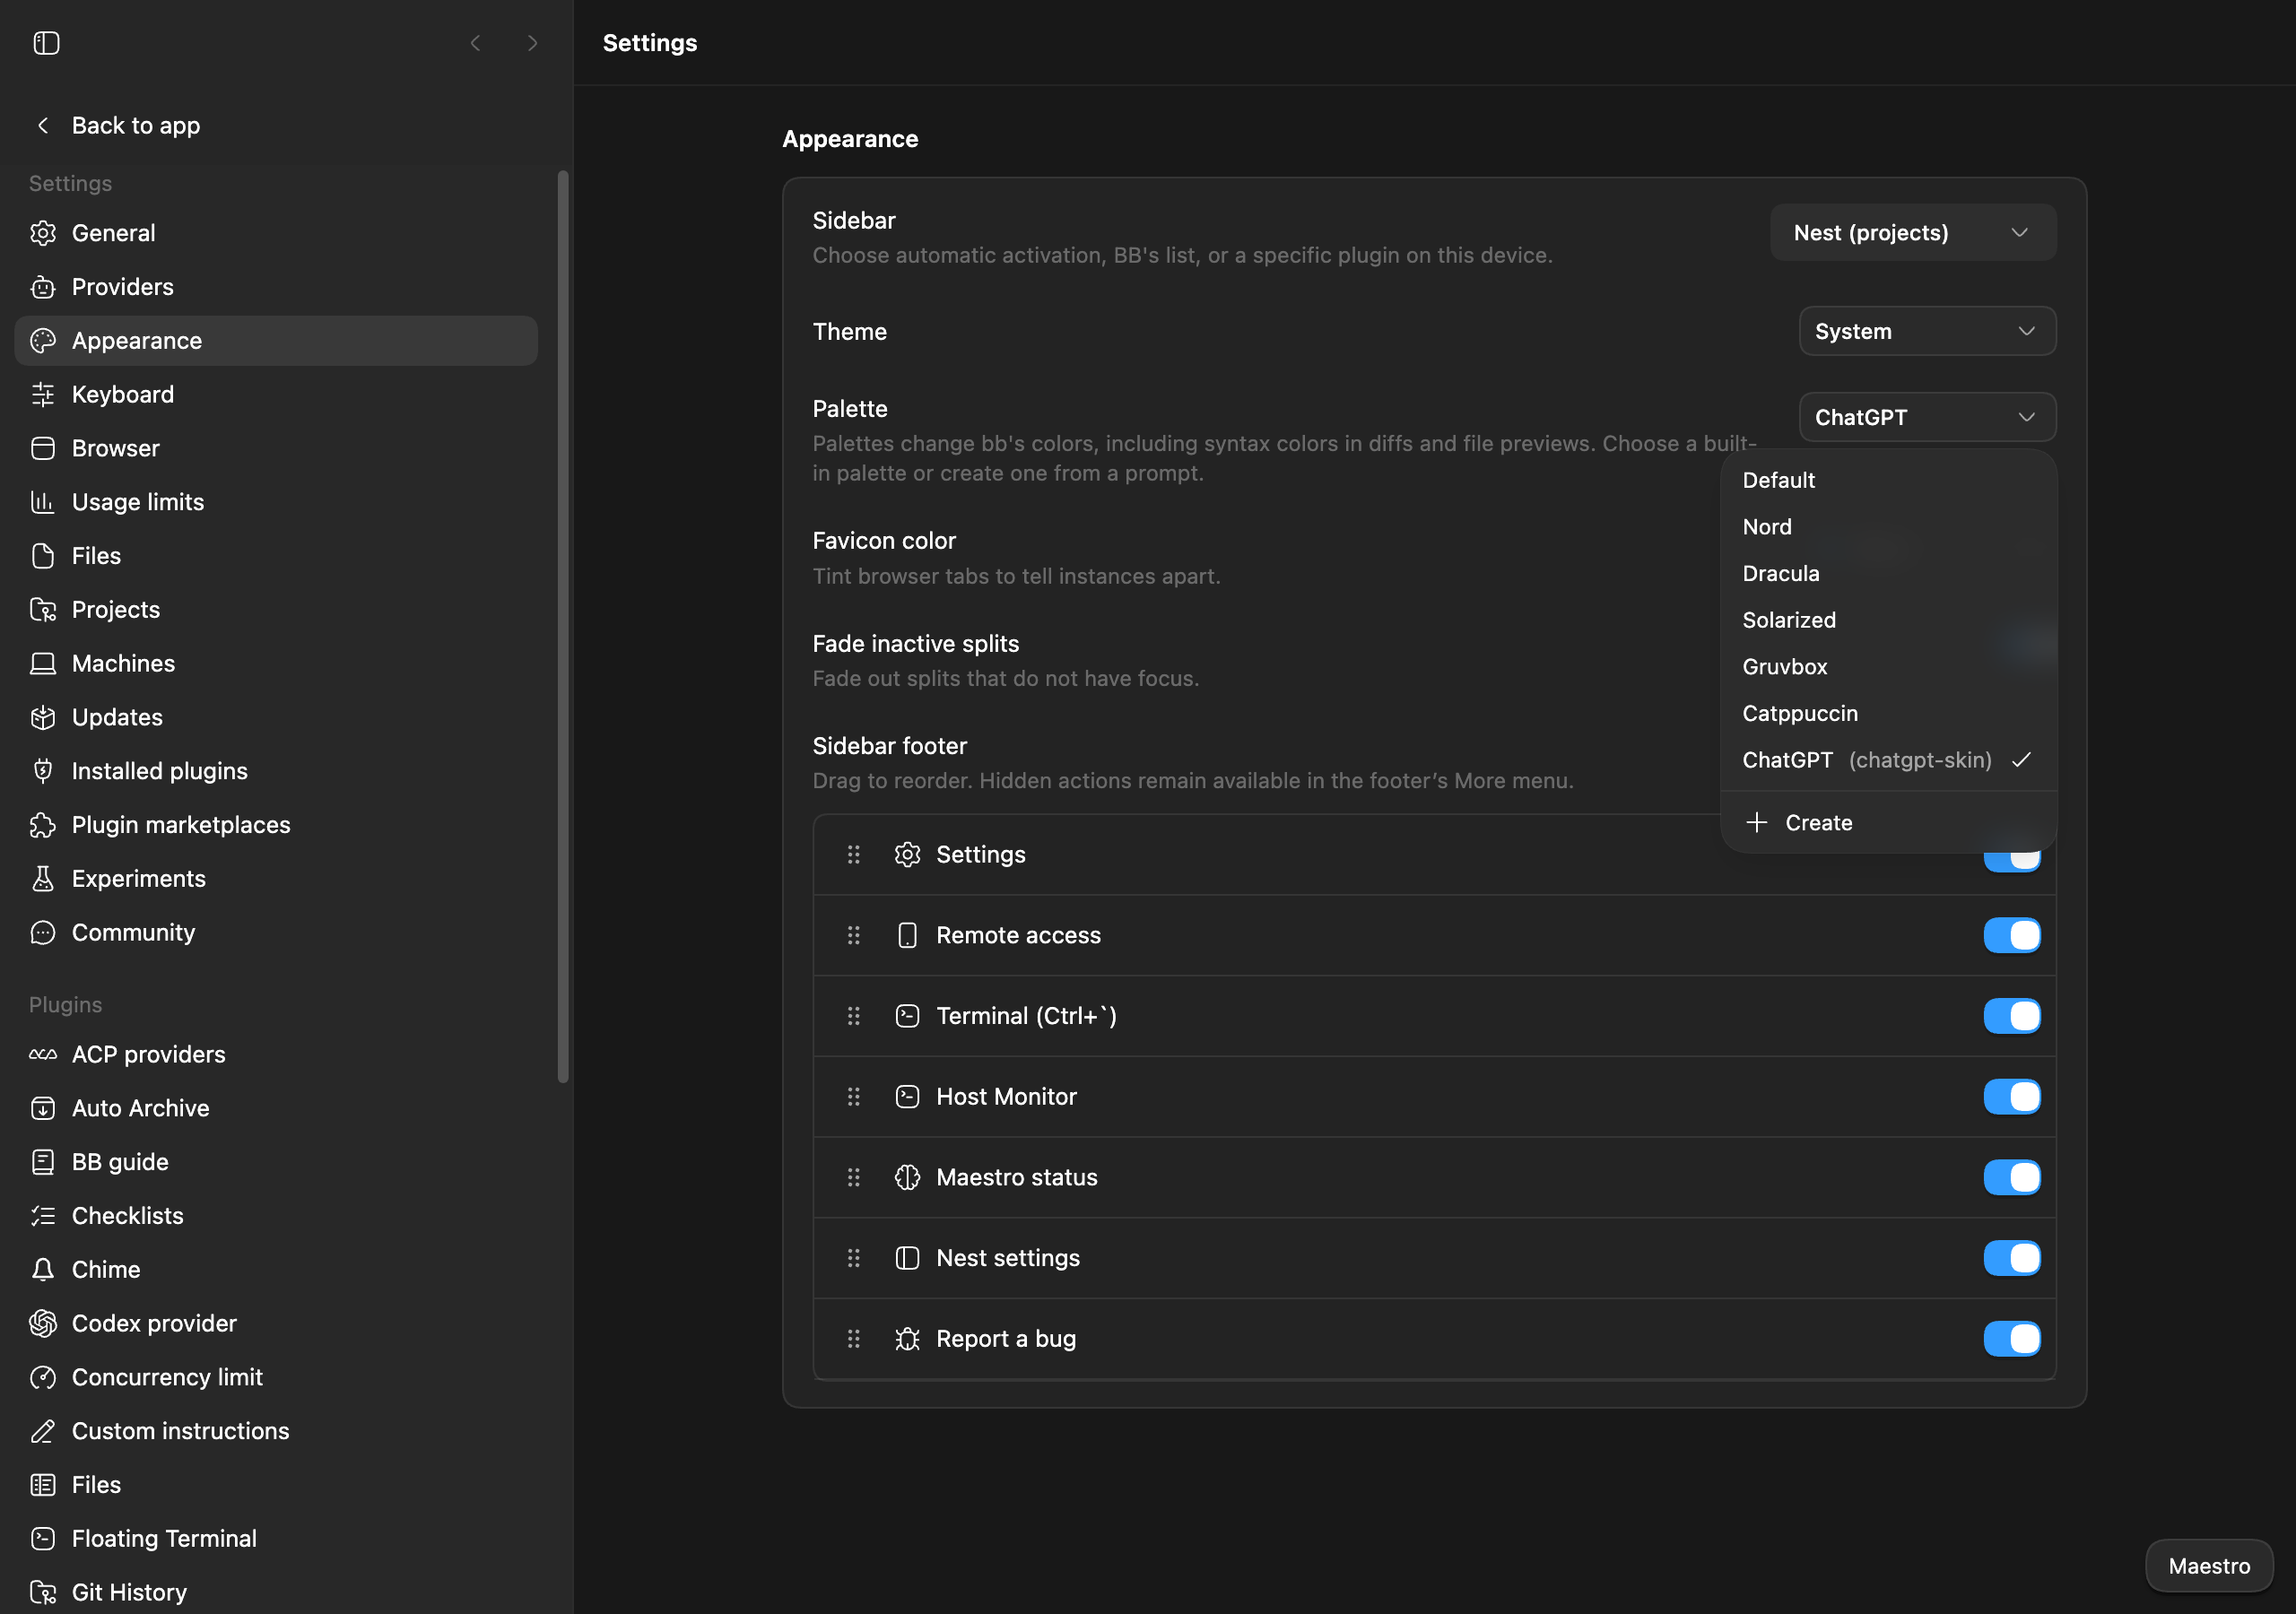Click the Concurrency limit gauge icon
Screen dimensions: 2296x1614
click(43, 1377)
